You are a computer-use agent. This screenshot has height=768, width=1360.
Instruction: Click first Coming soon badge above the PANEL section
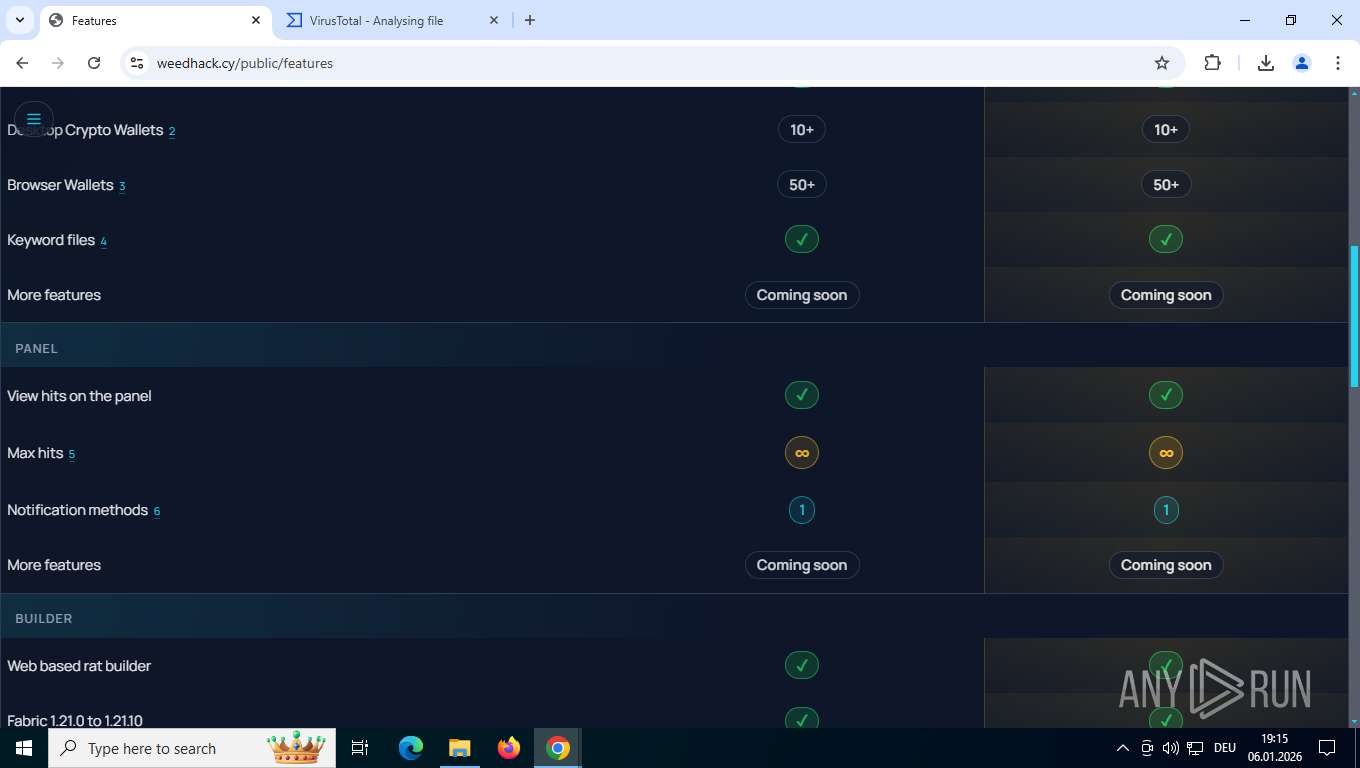(x=802, y=295)
